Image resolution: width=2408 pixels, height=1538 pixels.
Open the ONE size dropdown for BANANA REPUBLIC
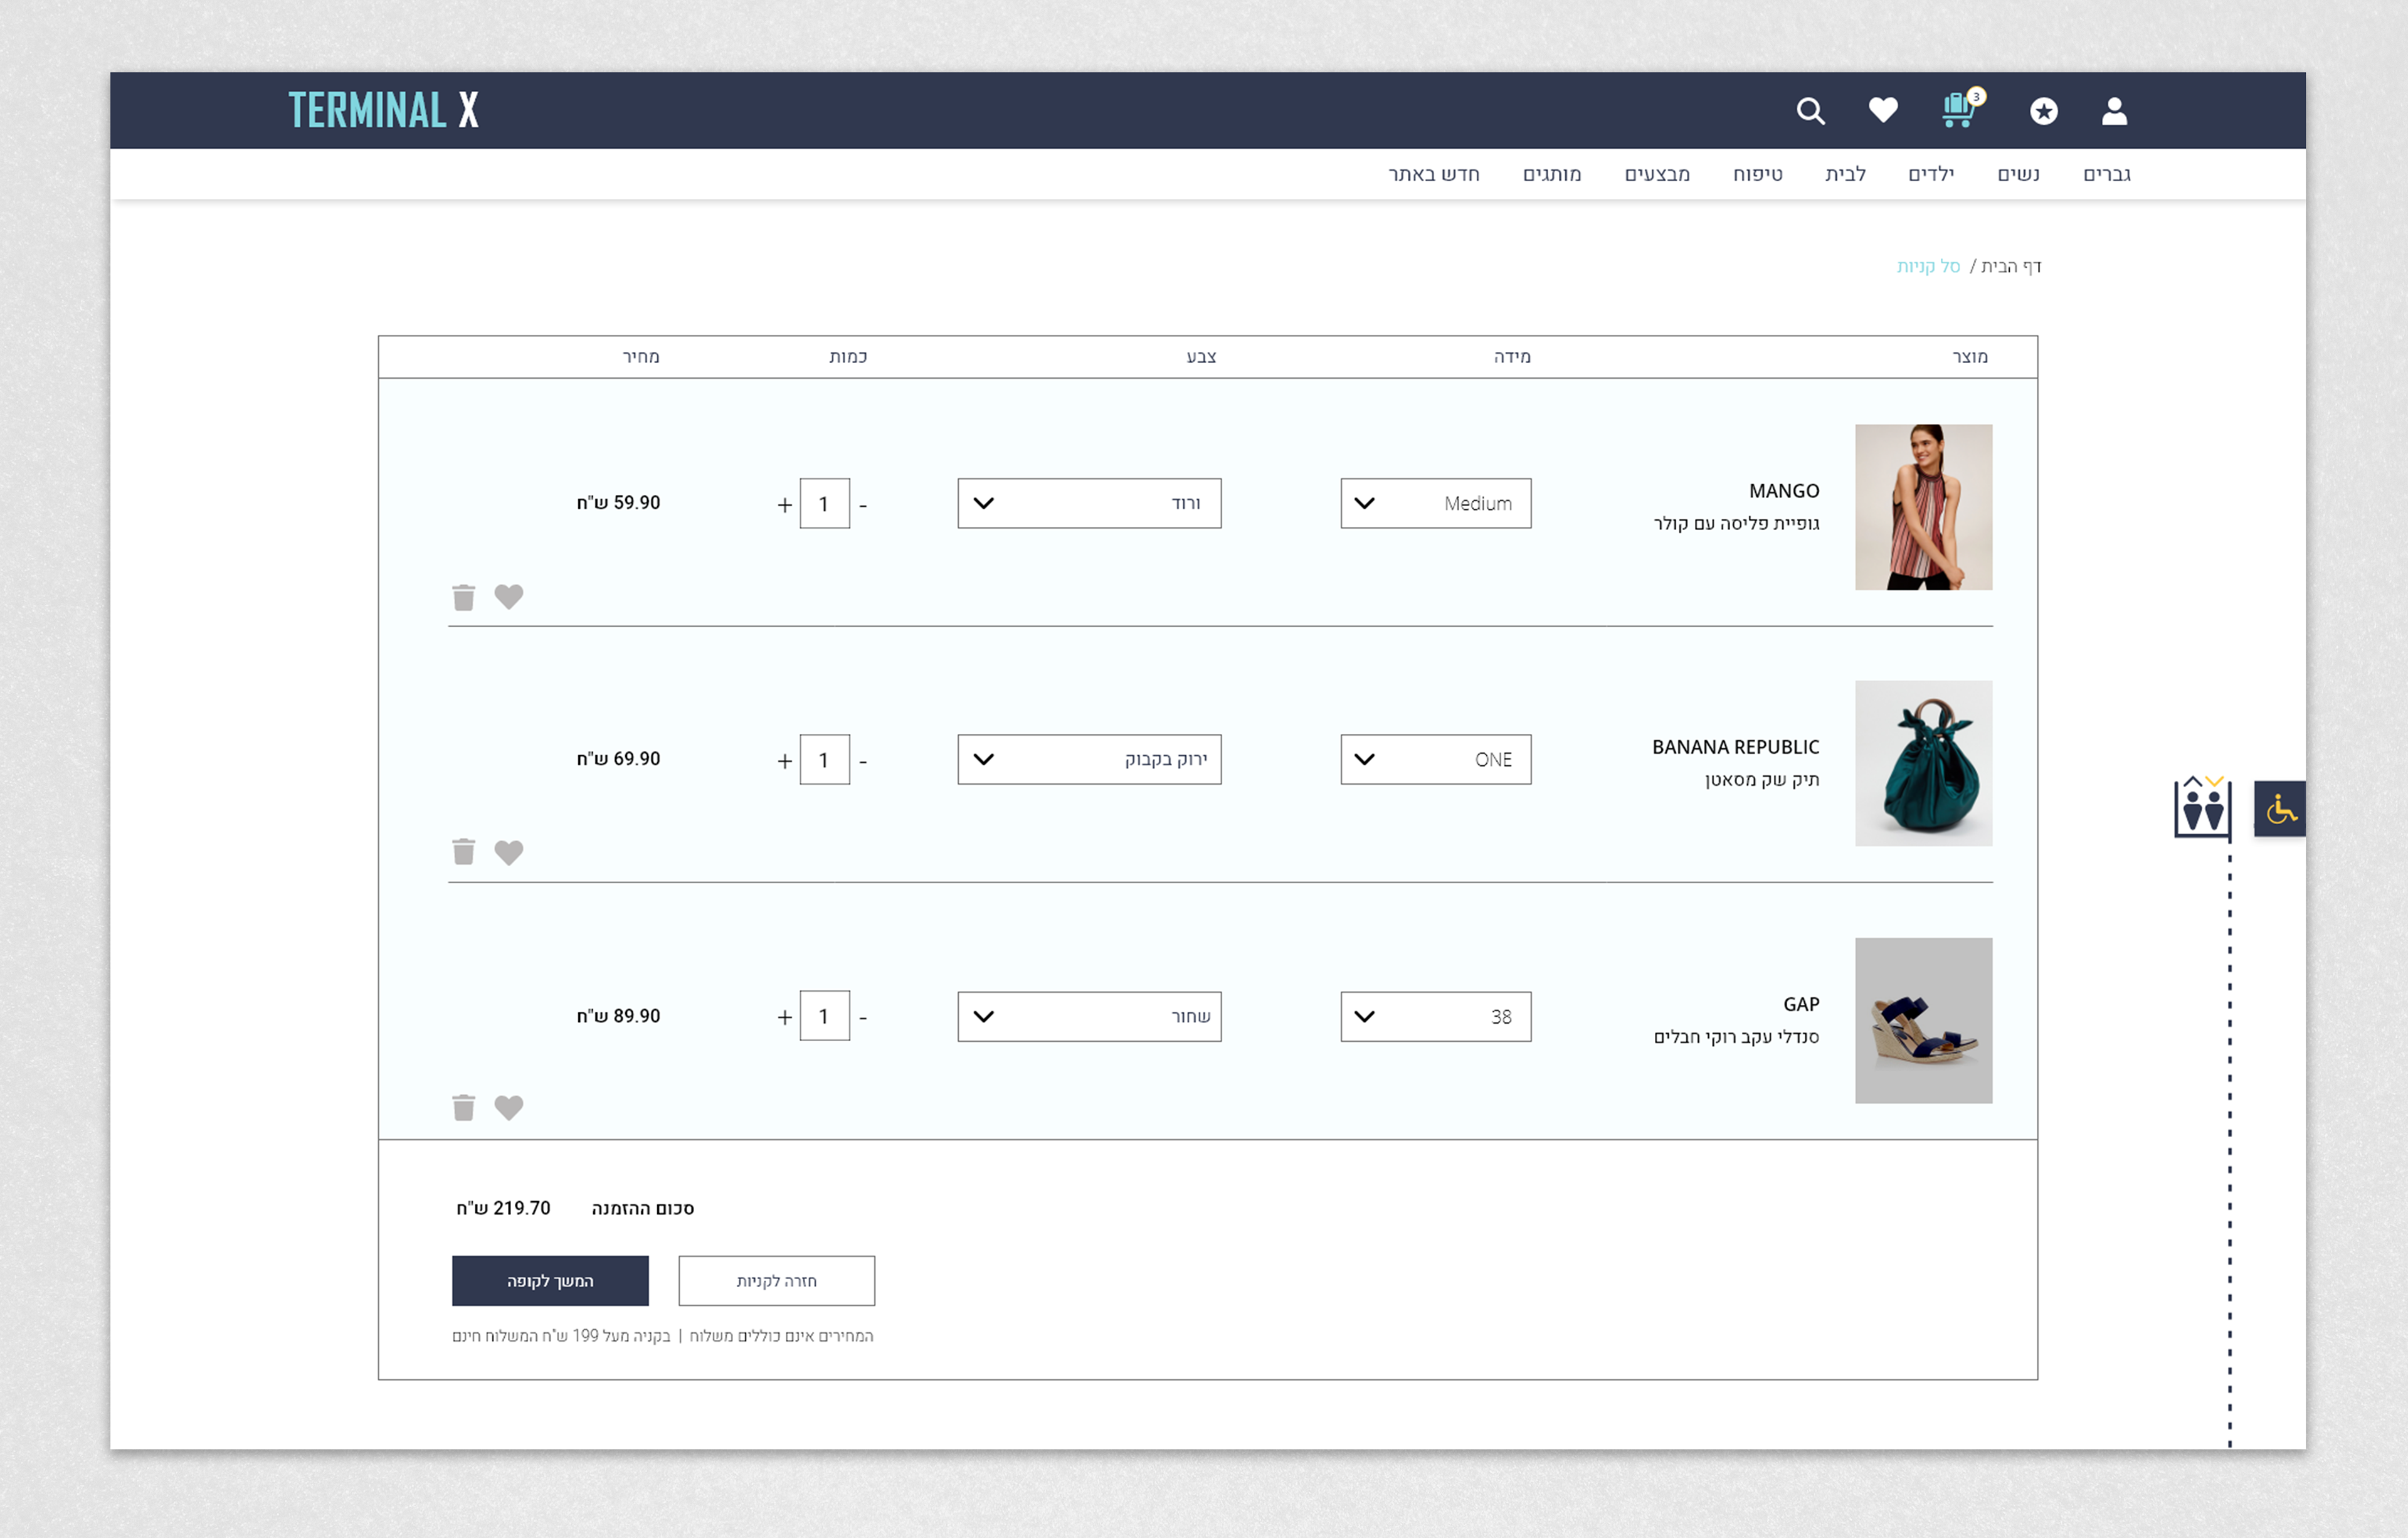coord(1436,759)
